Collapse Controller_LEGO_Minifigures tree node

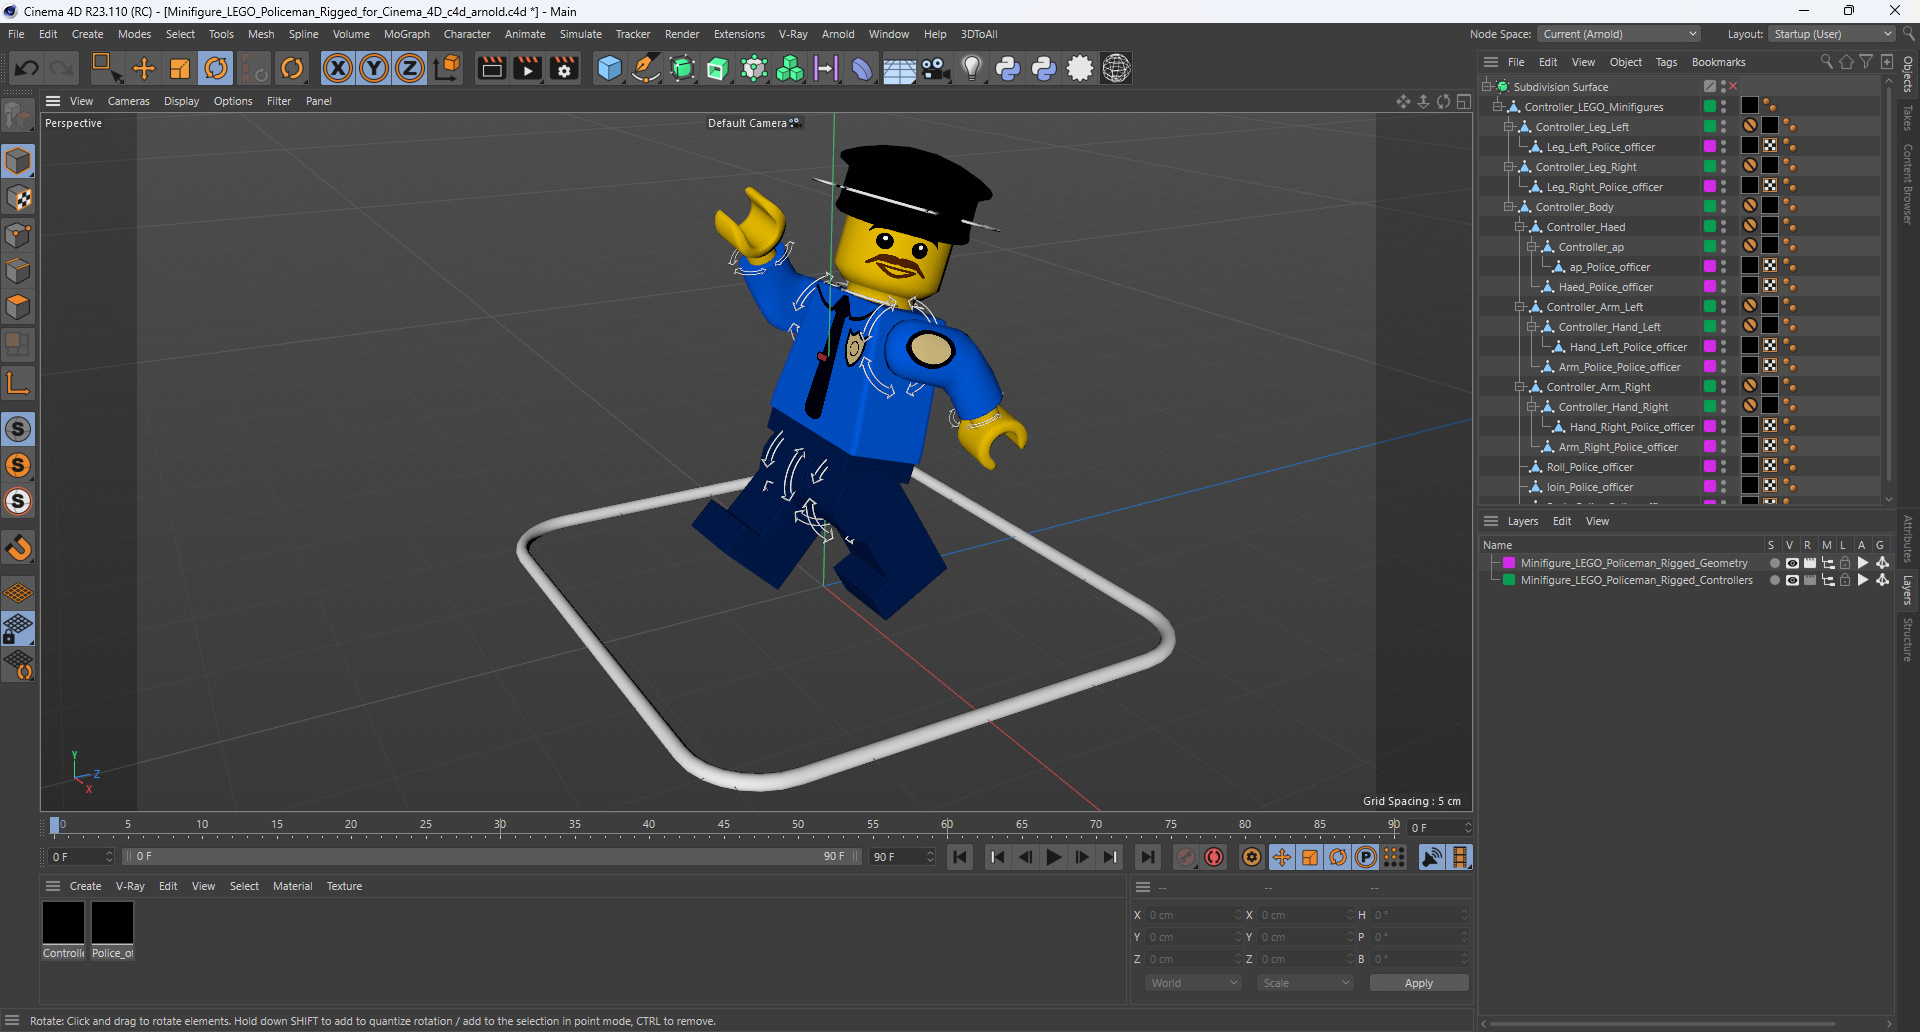click(1498, 107)
